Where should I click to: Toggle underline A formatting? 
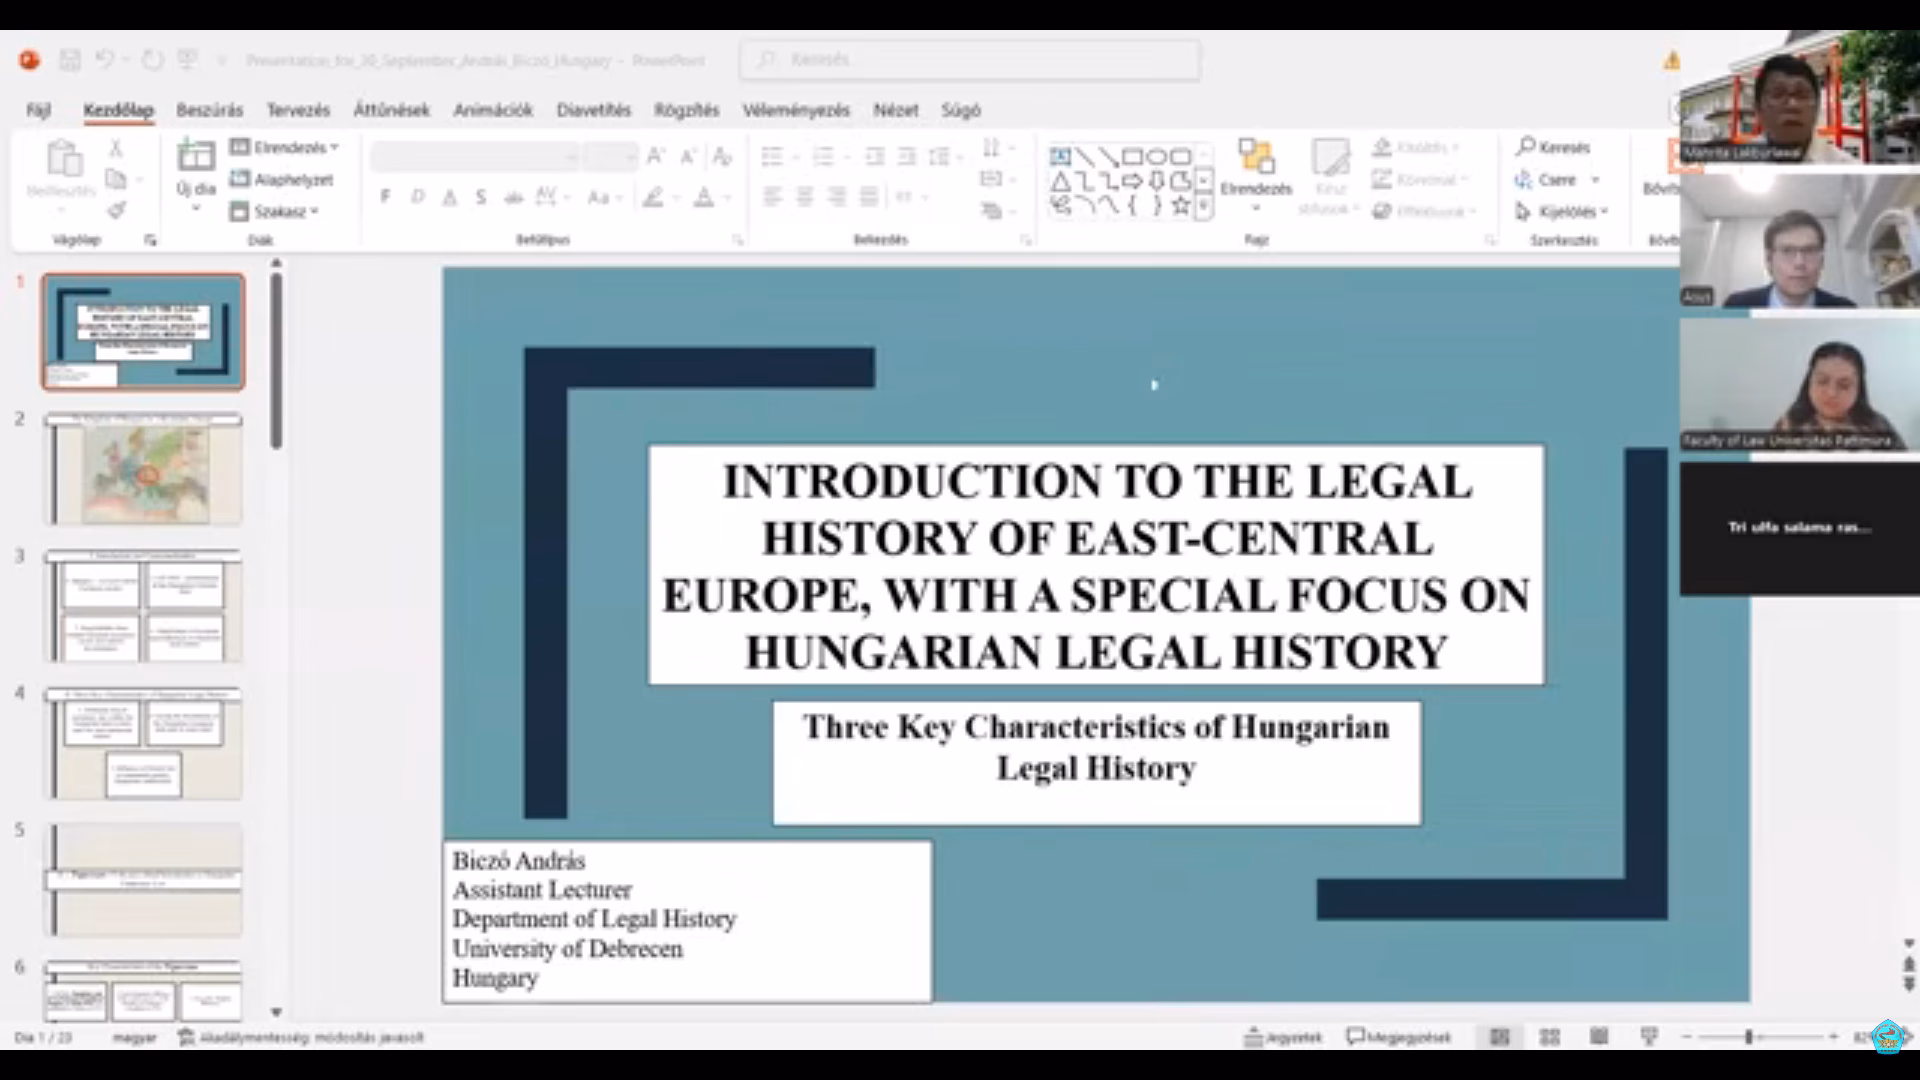(450, 197)
